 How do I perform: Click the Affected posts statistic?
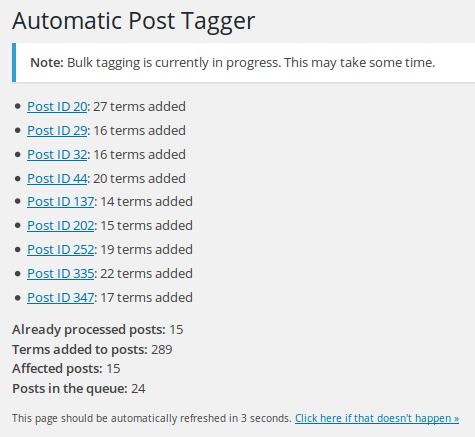66,369
